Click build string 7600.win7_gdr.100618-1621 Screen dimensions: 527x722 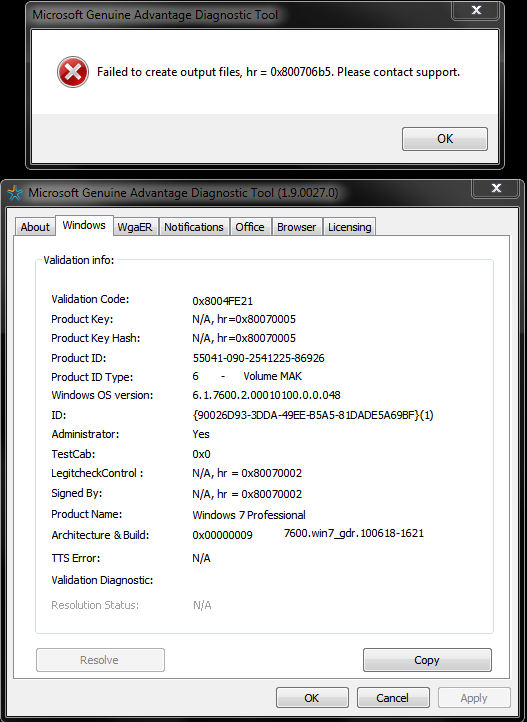[353, 533]
